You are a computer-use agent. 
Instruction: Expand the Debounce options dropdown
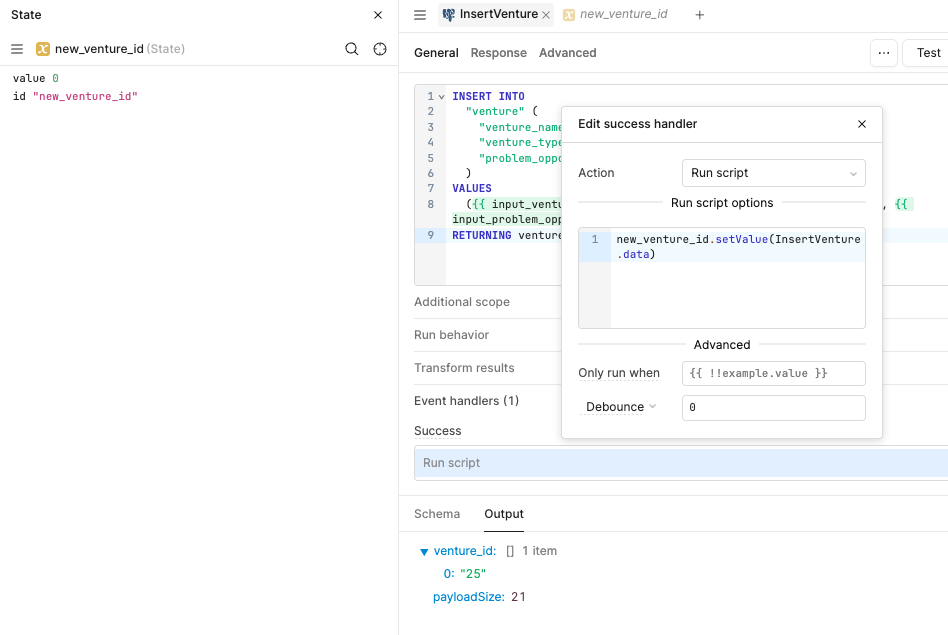(621, 407)
